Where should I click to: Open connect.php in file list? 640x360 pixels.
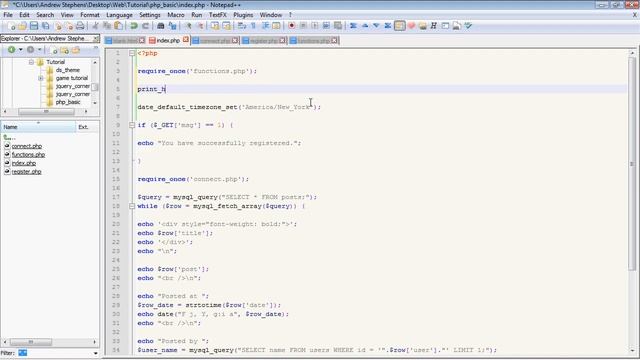click(27, 146)
